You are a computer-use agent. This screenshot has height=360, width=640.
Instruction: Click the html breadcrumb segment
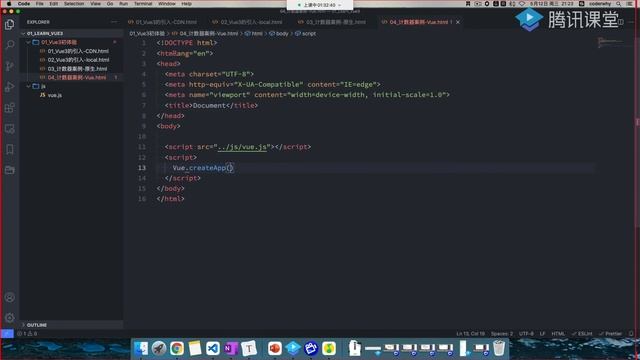click(254, 33)
